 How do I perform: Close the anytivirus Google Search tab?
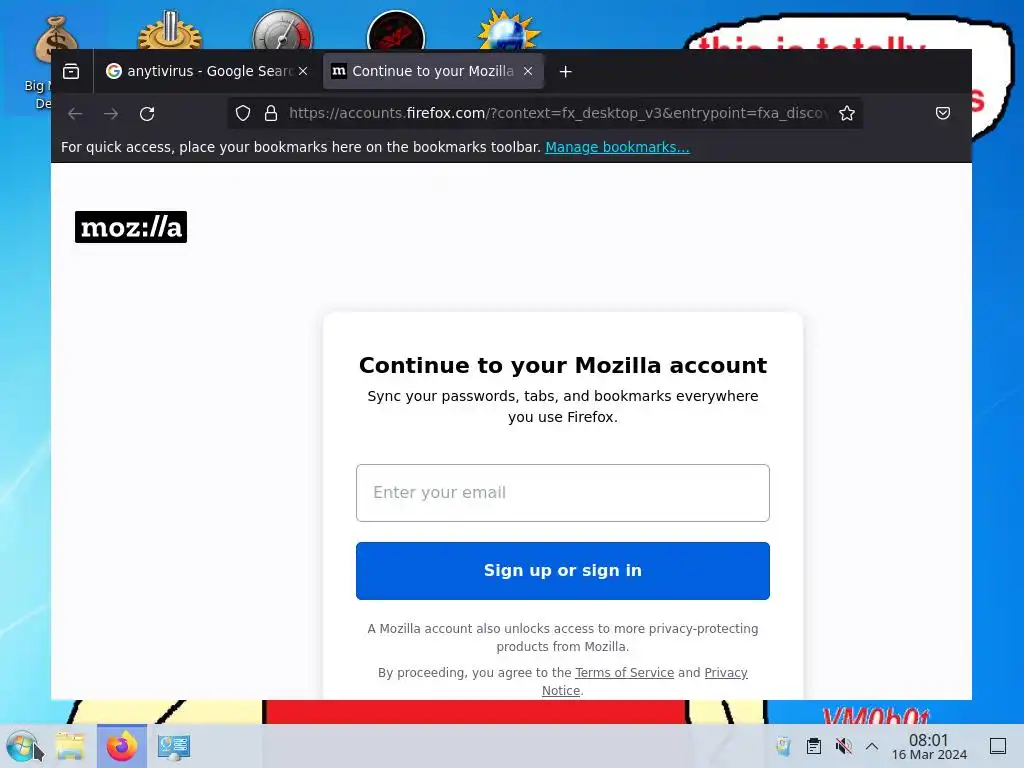303,71
